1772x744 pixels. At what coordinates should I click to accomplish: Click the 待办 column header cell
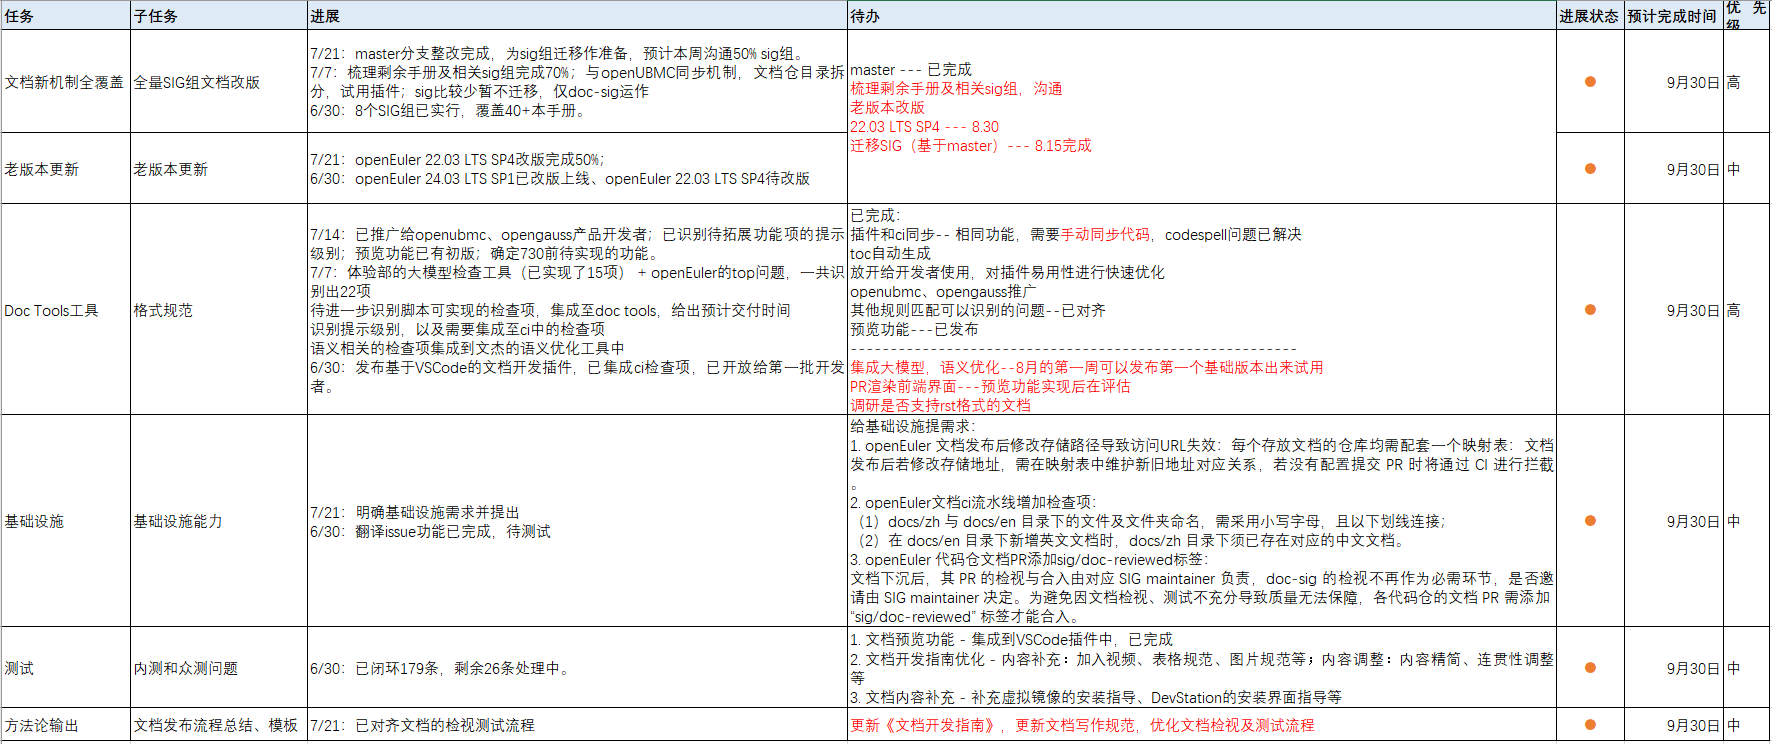1200,16
